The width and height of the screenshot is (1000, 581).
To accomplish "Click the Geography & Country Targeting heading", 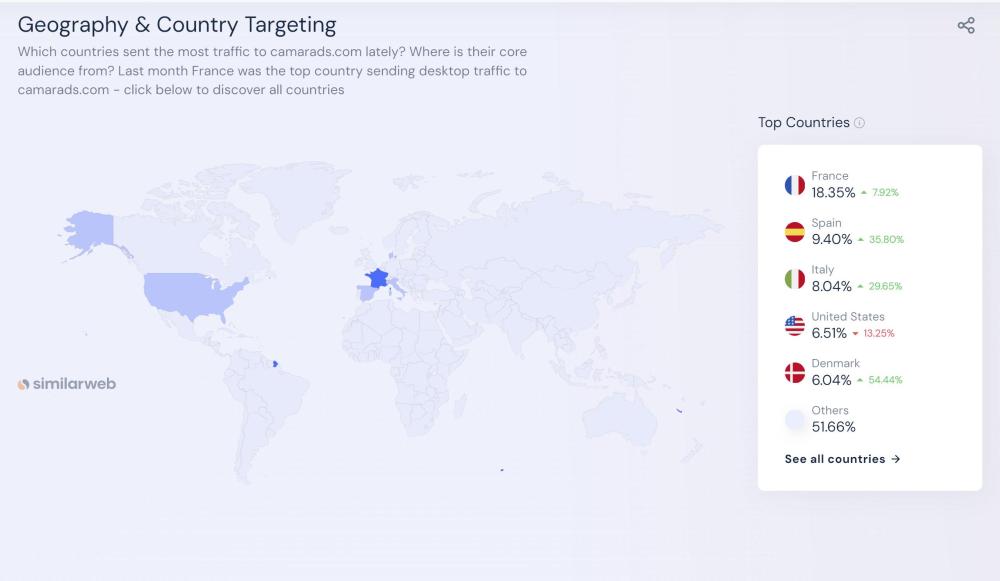I will click(x=177, y=25).
